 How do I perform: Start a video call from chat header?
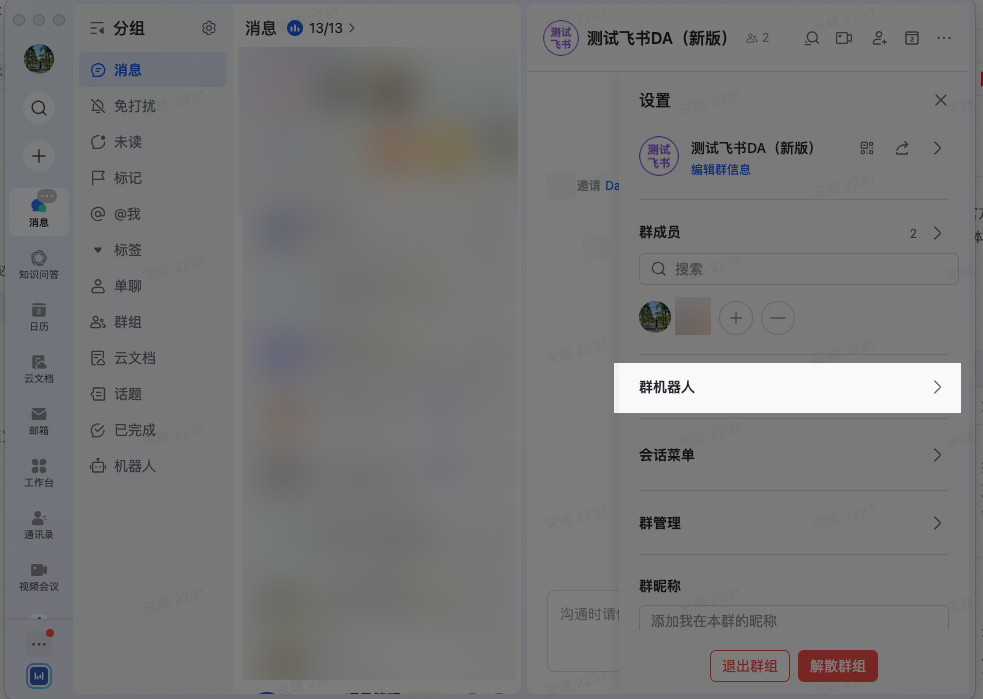click(x=844, y=38)
